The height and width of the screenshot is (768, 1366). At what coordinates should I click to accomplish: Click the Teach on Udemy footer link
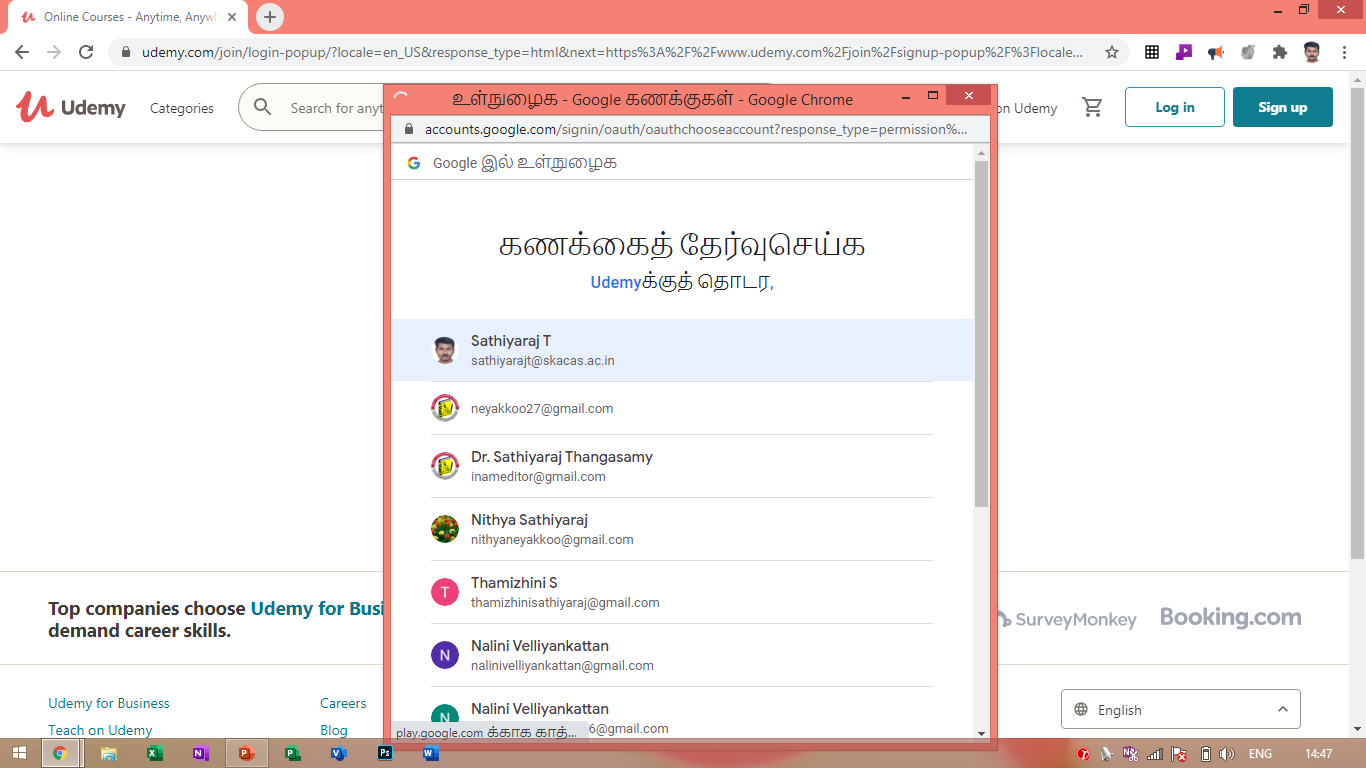coord(100,730)
